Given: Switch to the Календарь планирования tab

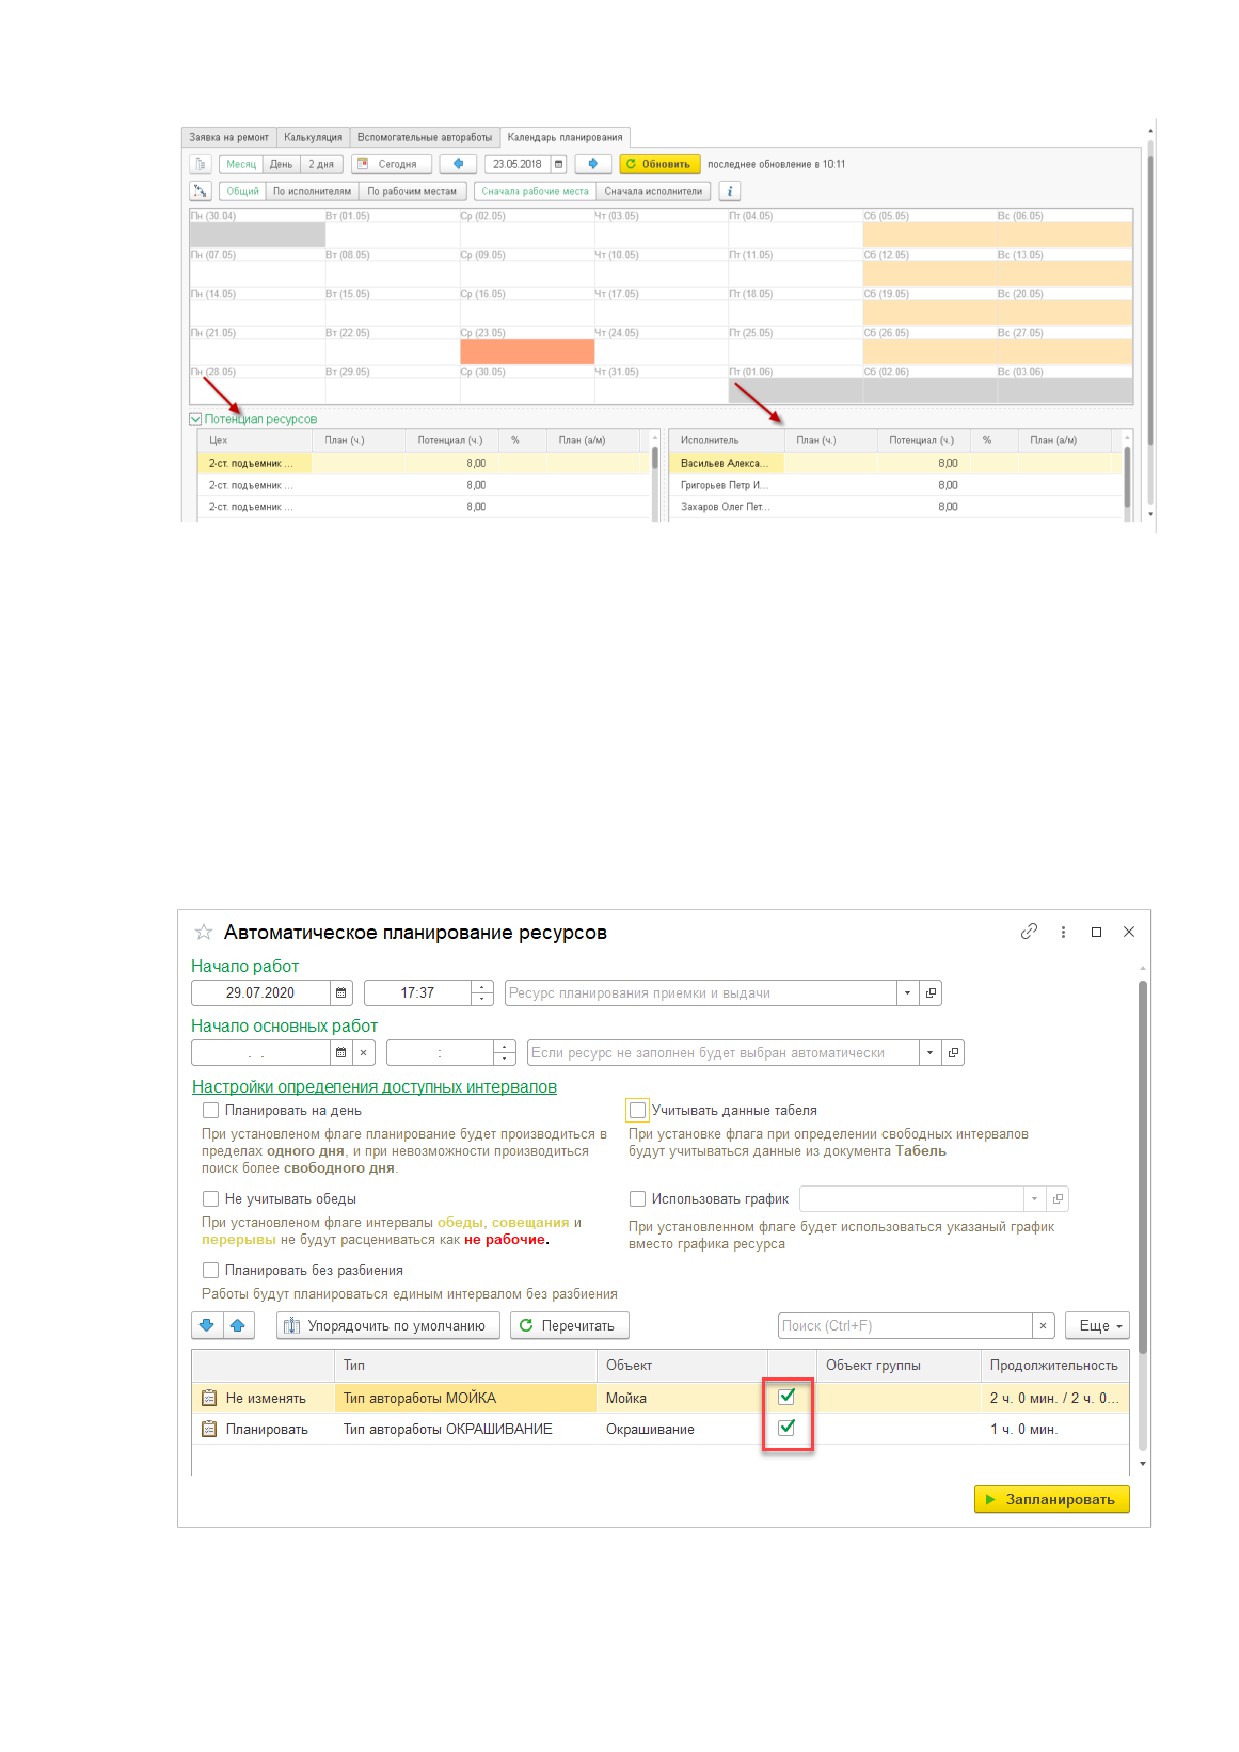Looking at the screenshot, I should [x=565, y=138].
